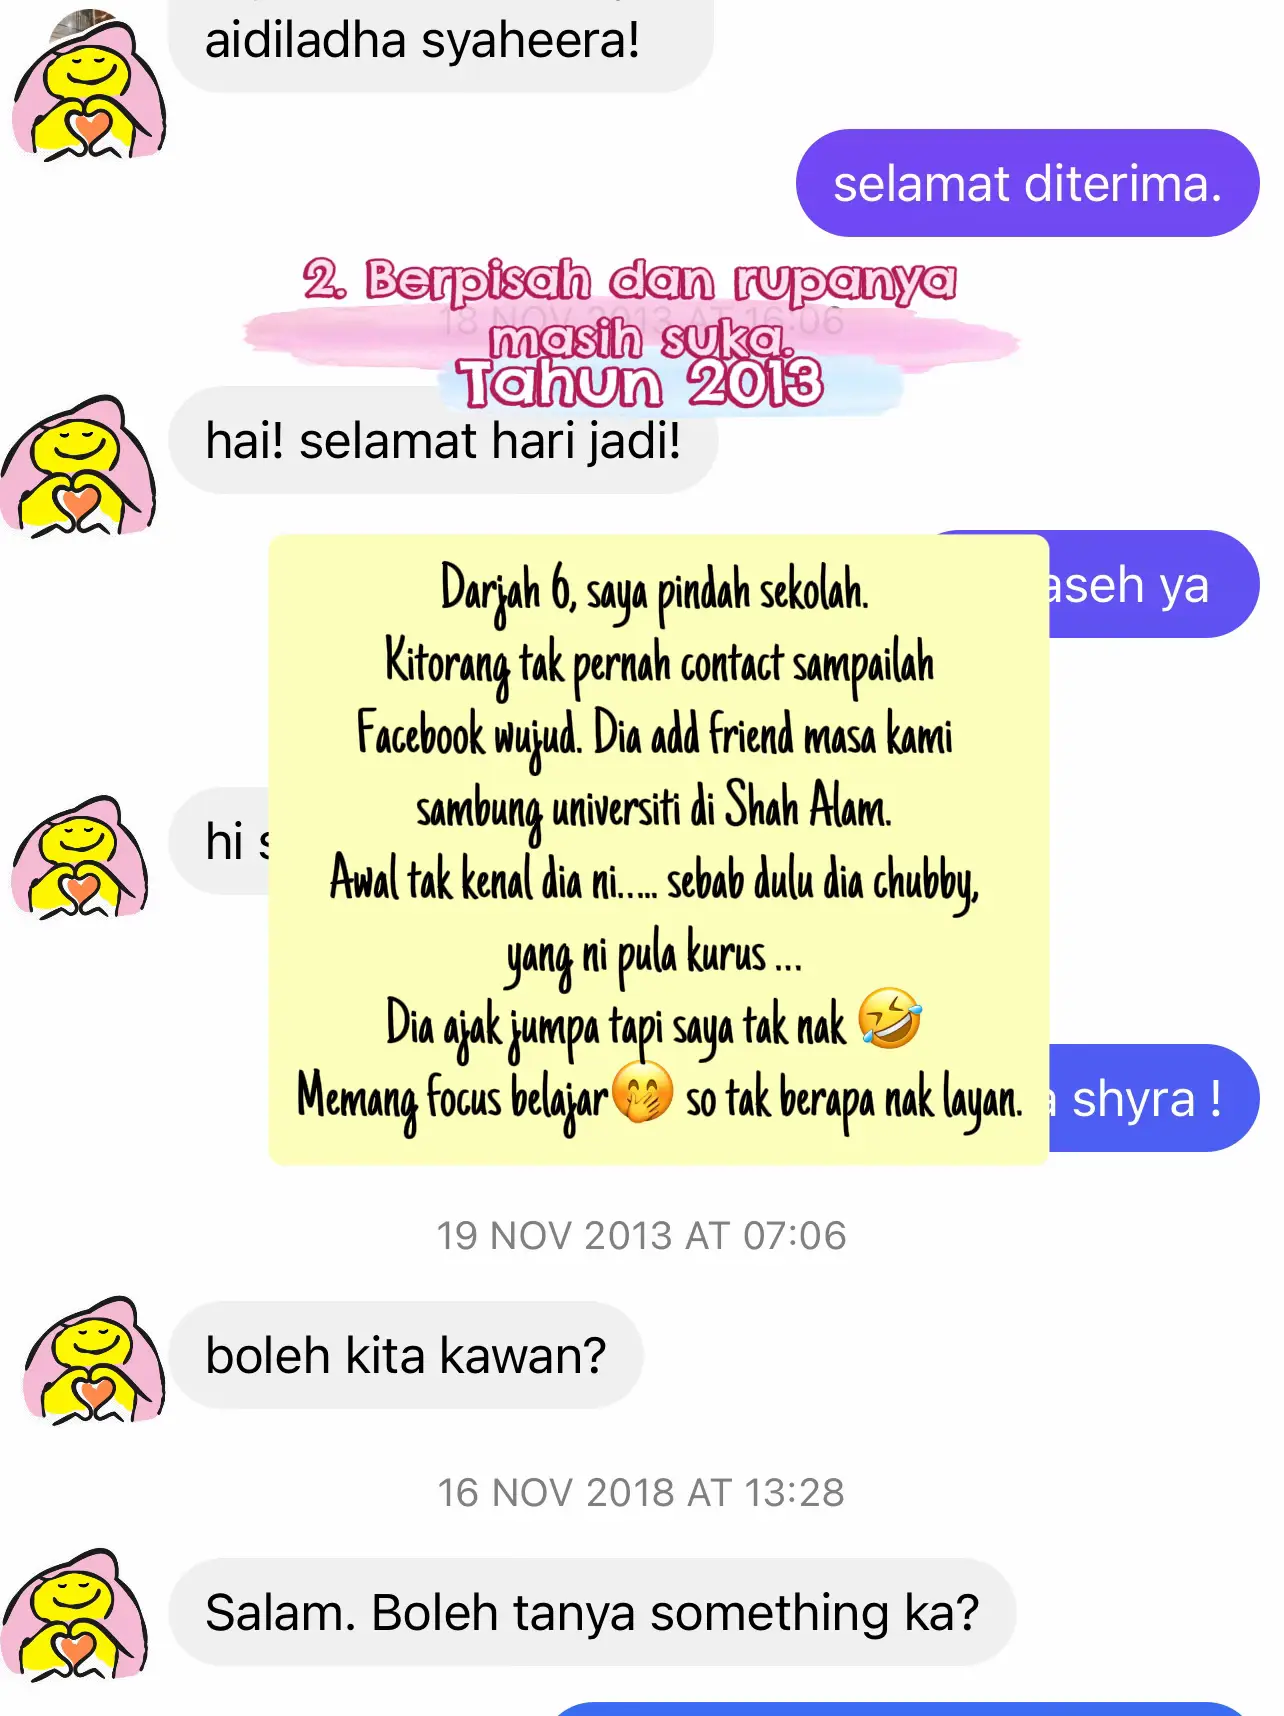The image size is (1284, 1716).
Task: Tap avatar next to 'hai! selamat hari jadi!'
Action: click(78, 466)
